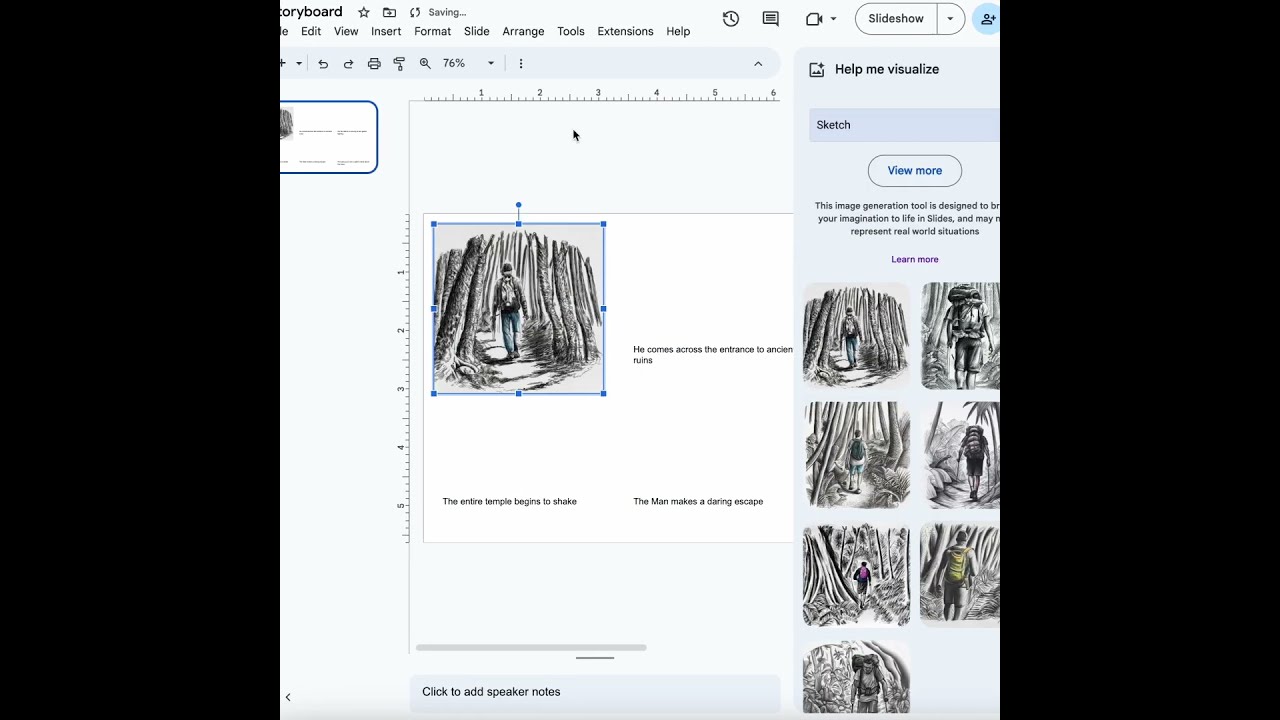
Task: Click the Sketch prompt input field
Action: (903, 125)
